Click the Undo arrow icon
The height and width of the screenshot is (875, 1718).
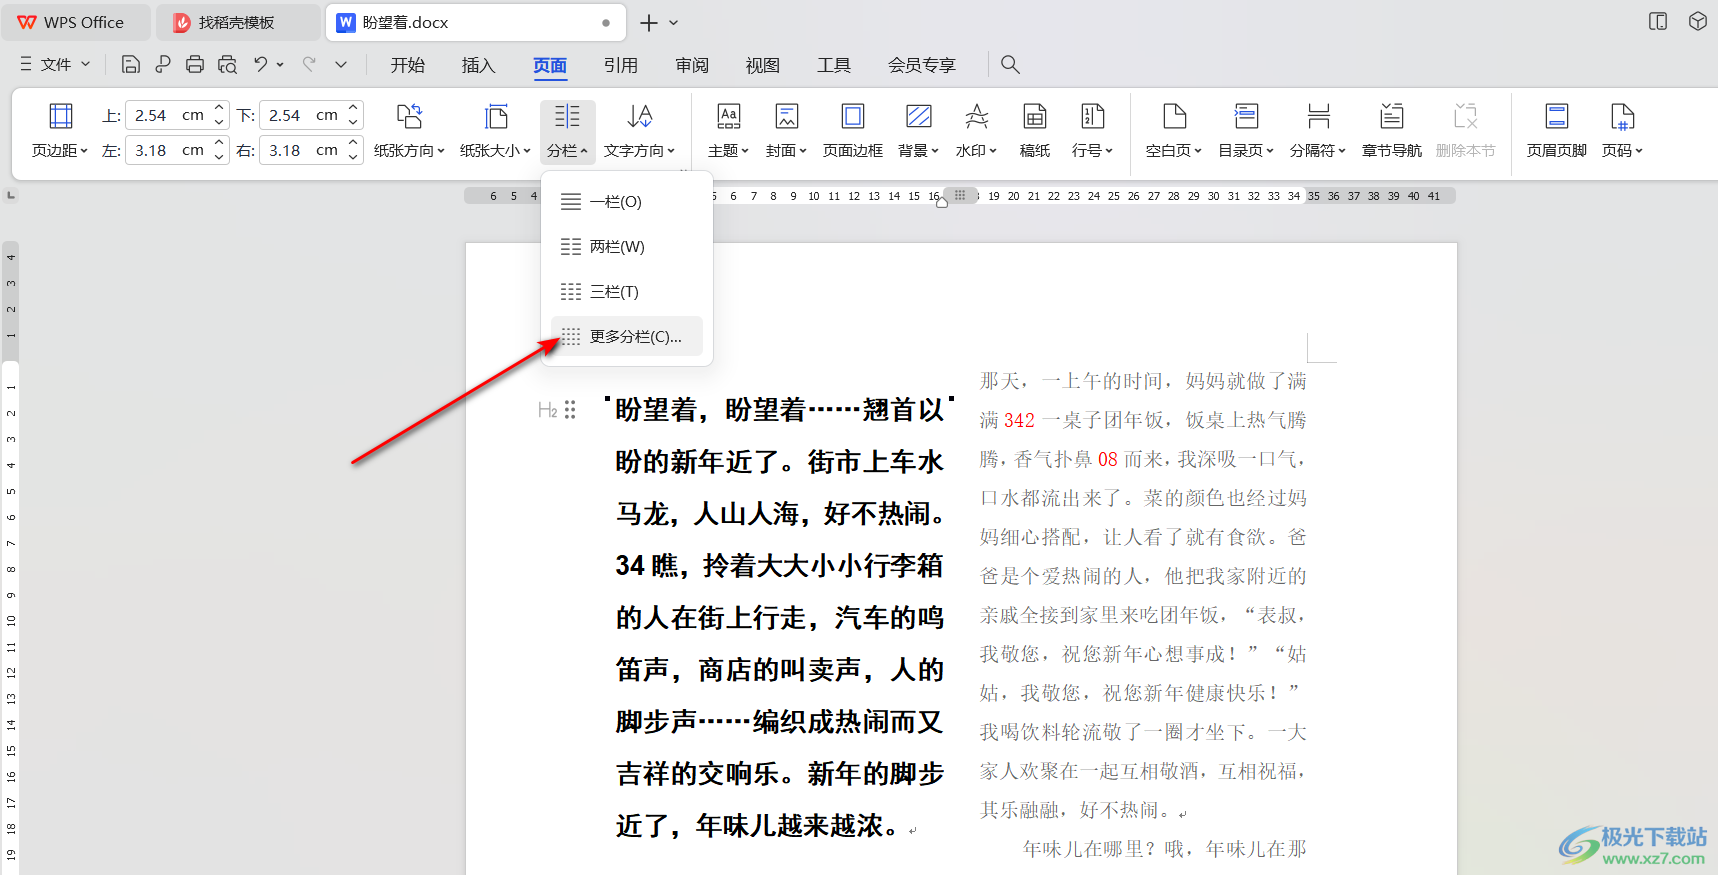pos(260,64)
